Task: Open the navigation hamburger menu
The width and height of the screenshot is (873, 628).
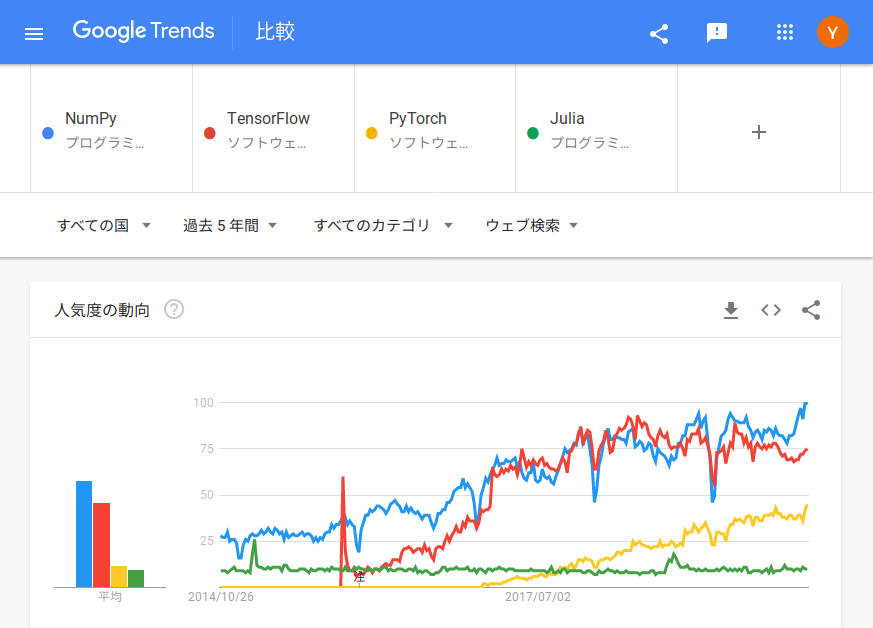Action: pos(33,31)
